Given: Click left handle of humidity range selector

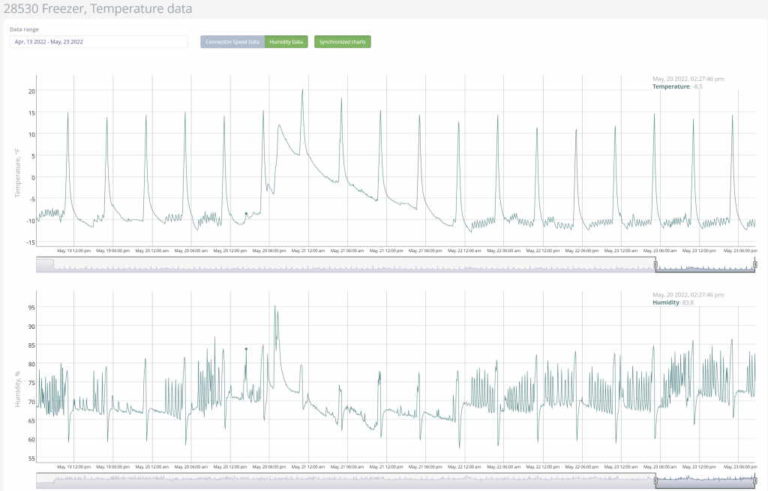Looking at the screenshot, I should click(x=655, y=480).
